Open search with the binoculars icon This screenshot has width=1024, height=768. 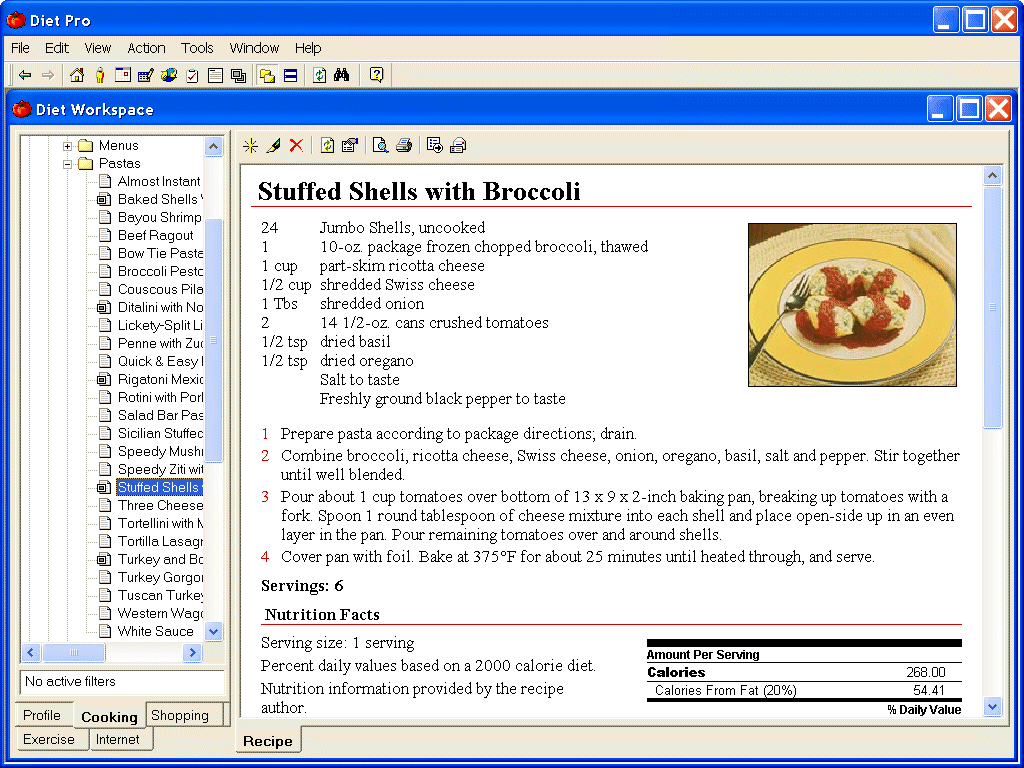(341, 75)
